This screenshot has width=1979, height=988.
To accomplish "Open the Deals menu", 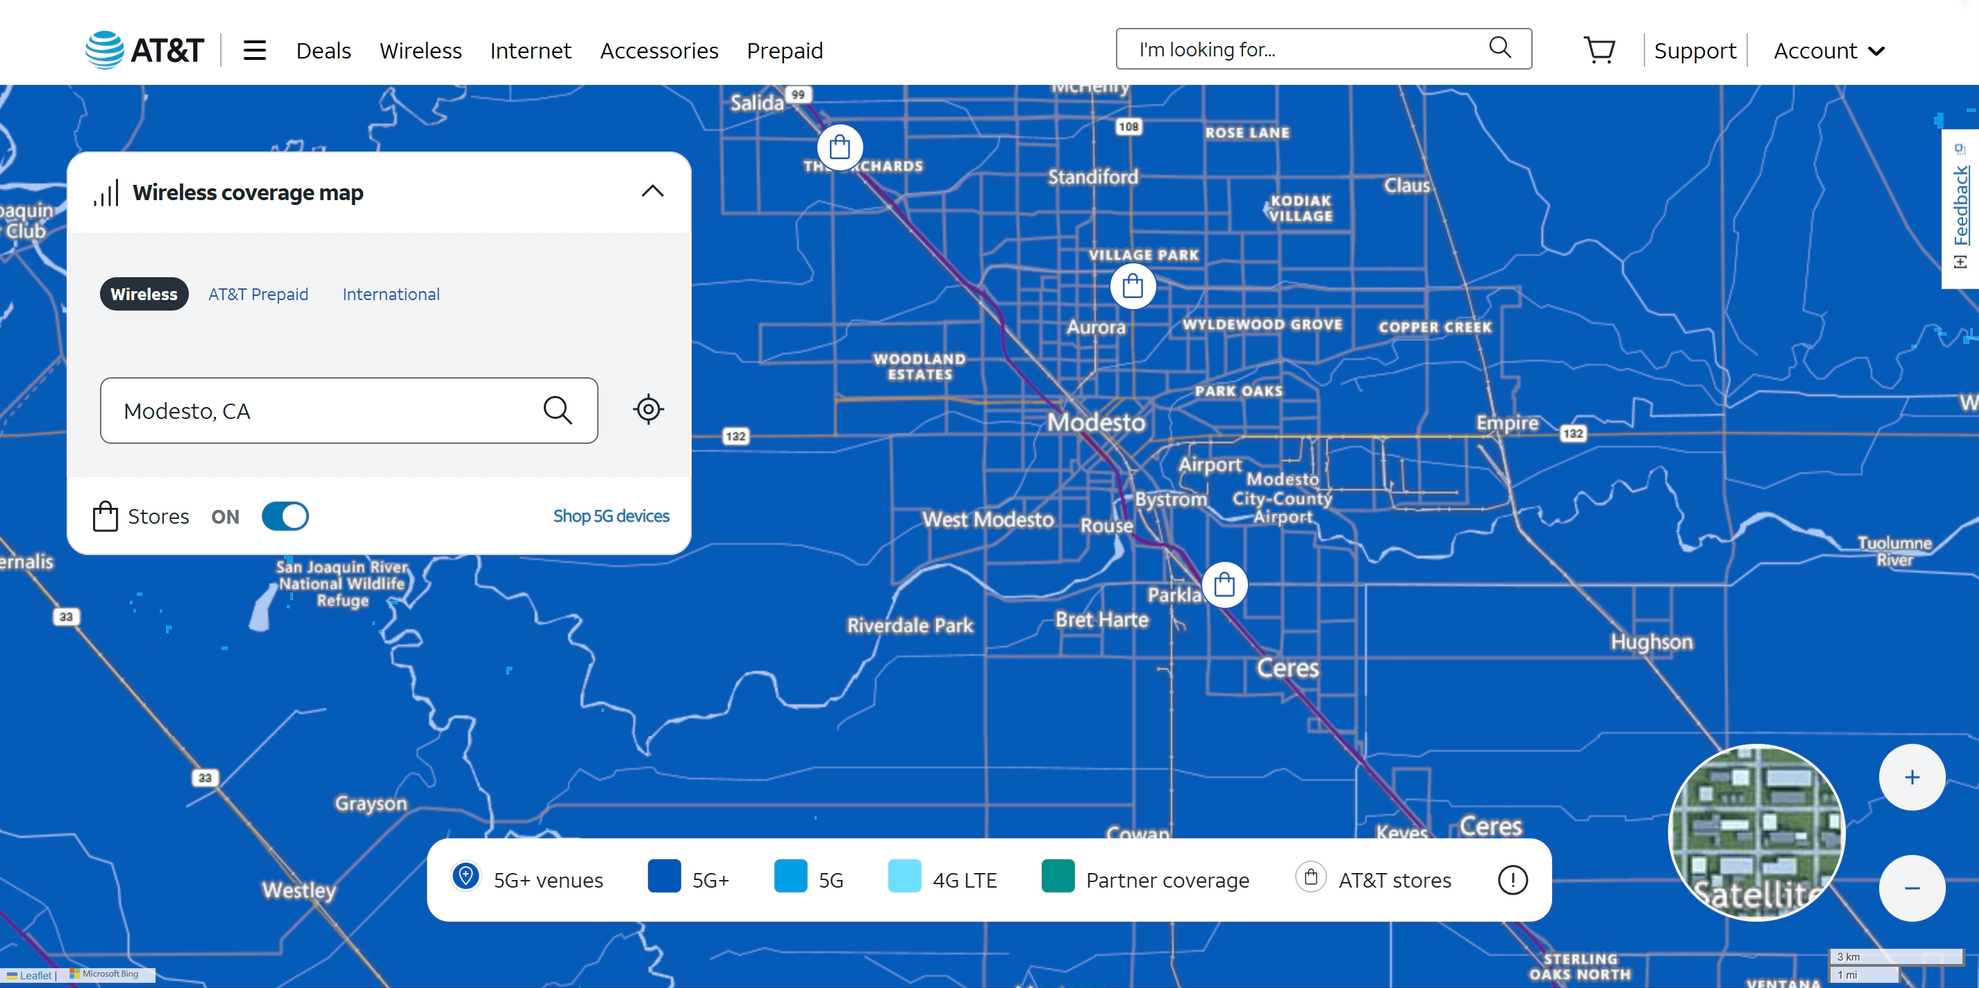I will tap(323, 50).
